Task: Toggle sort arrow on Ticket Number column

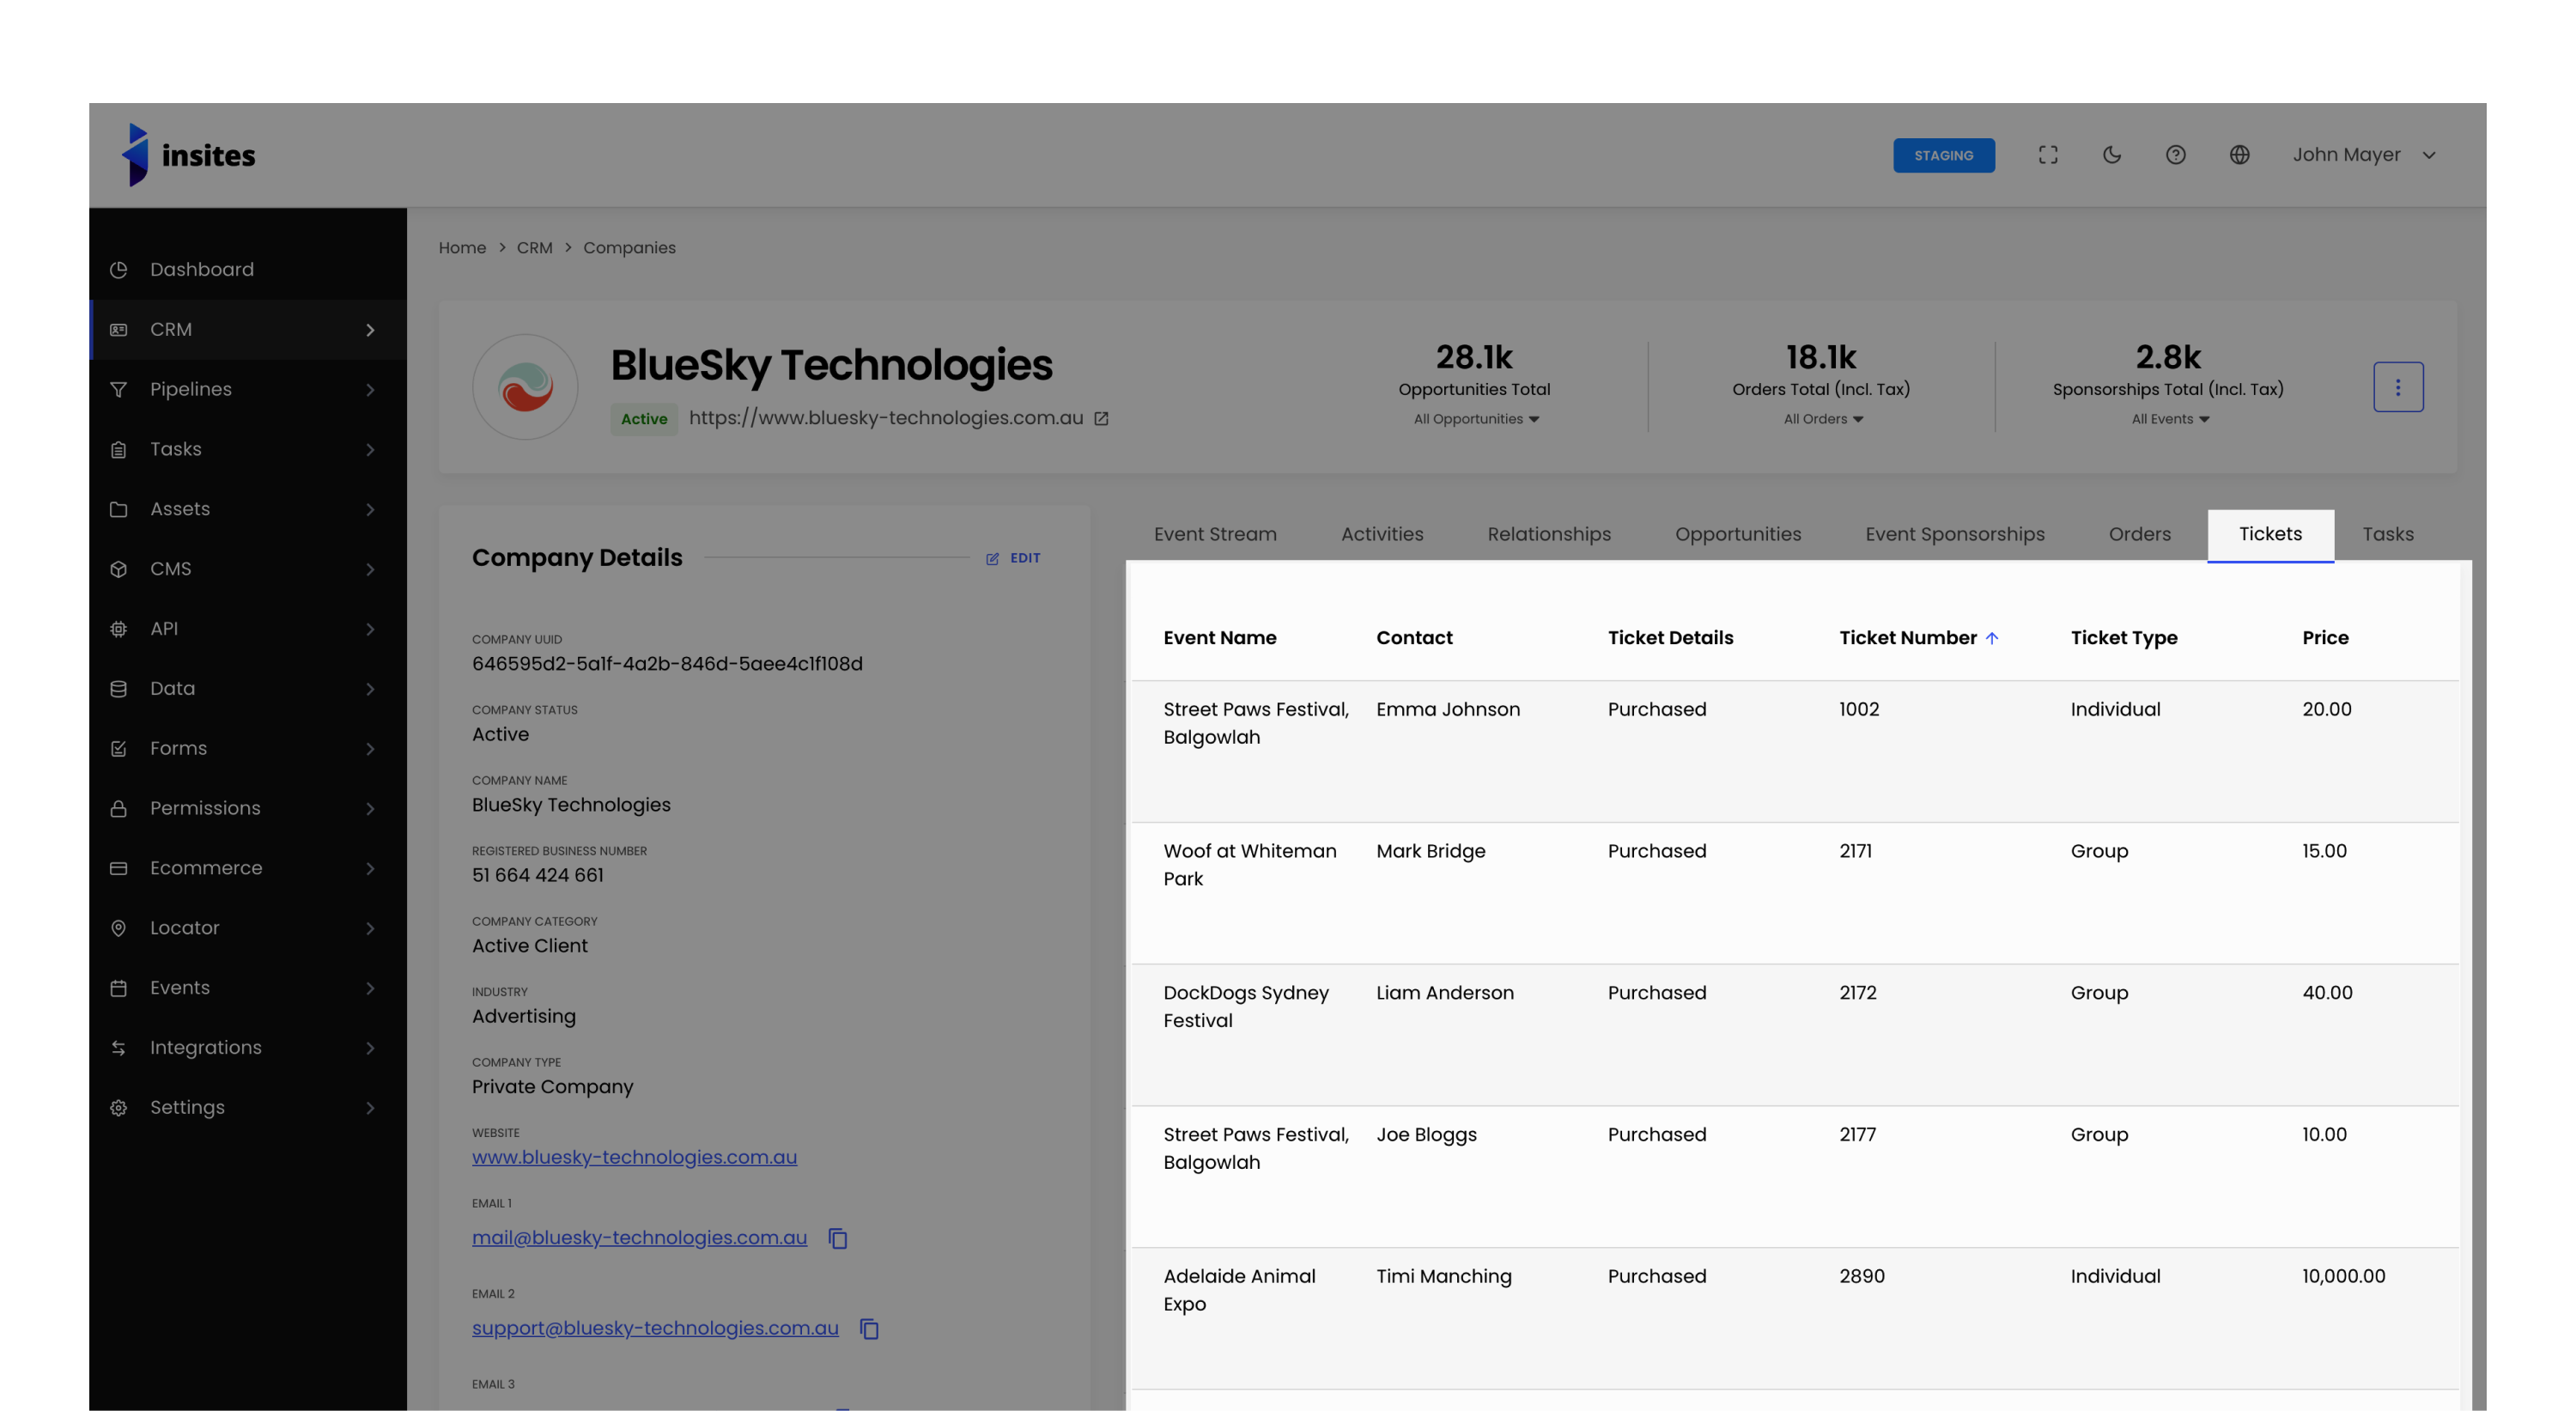Action: 1992,638
